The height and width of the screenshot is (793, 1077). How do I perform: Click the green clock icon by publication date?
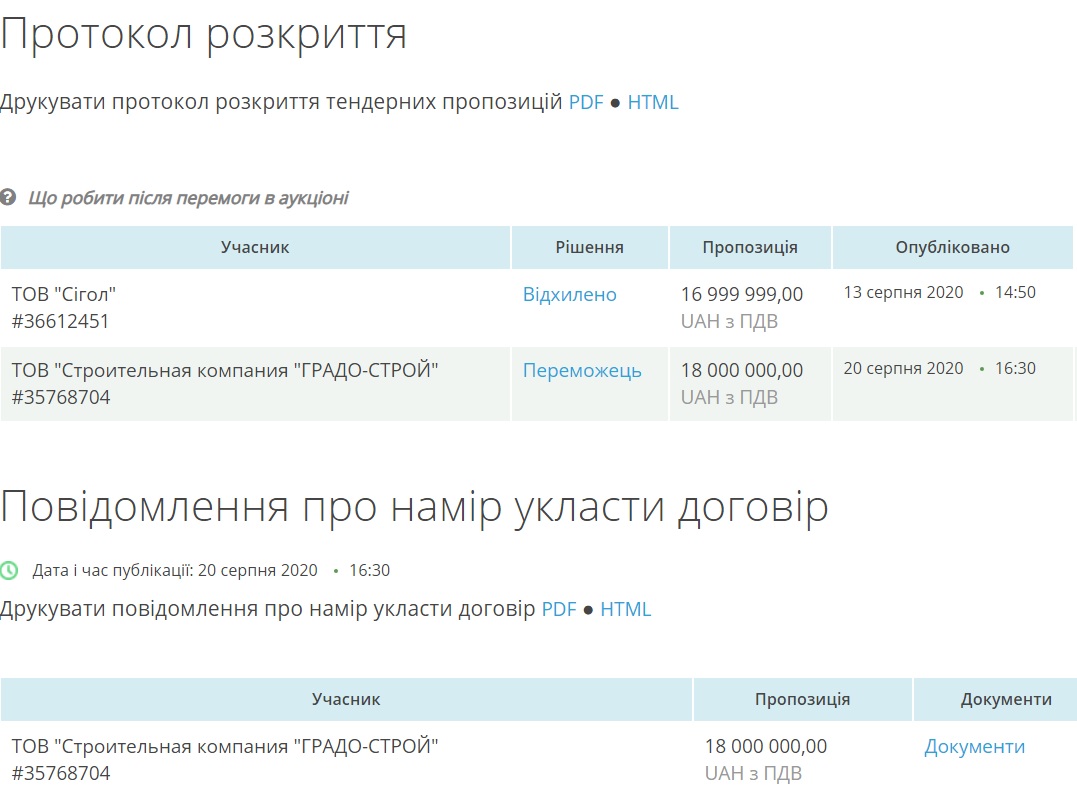9,570
